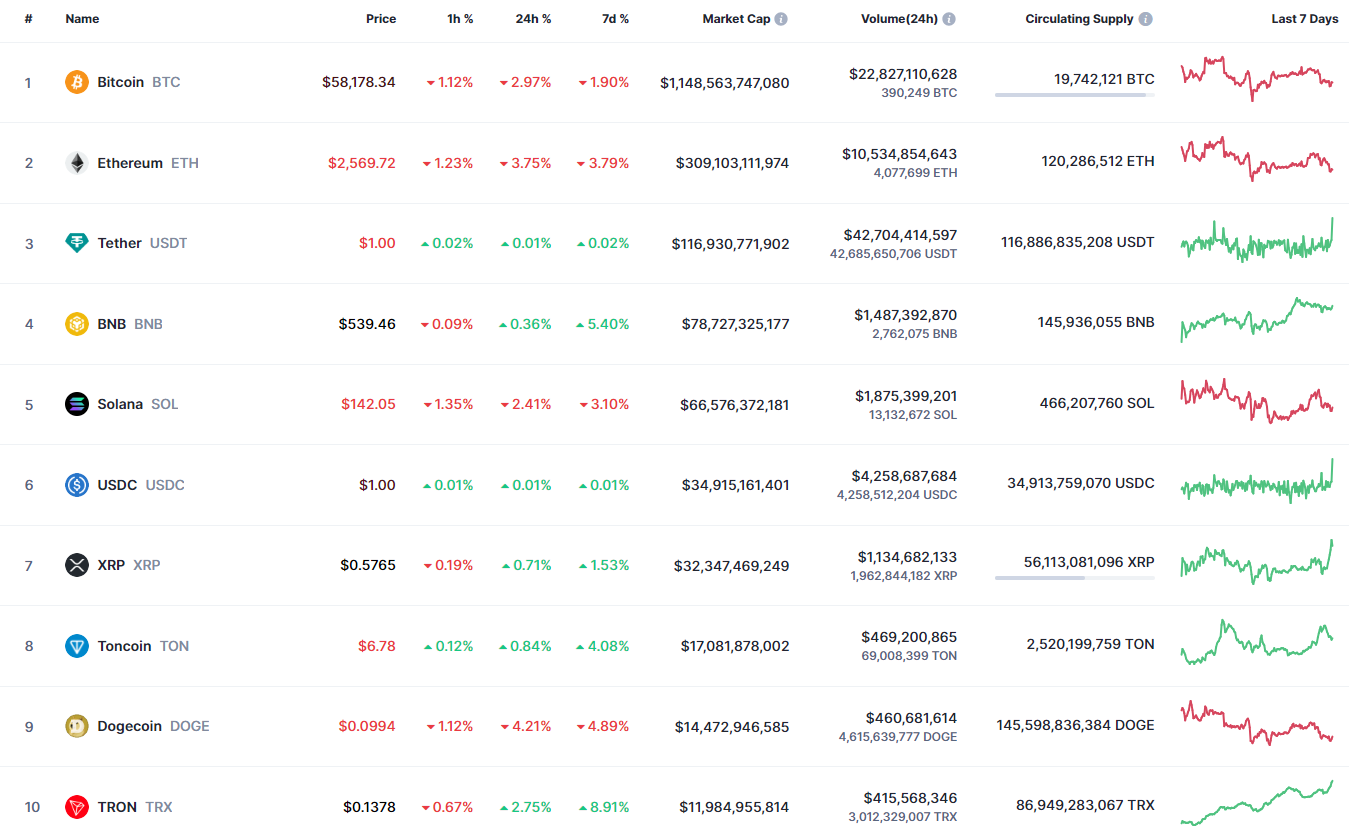
Task: Click the BNB coin logo icon
Action: coord(77,324)
